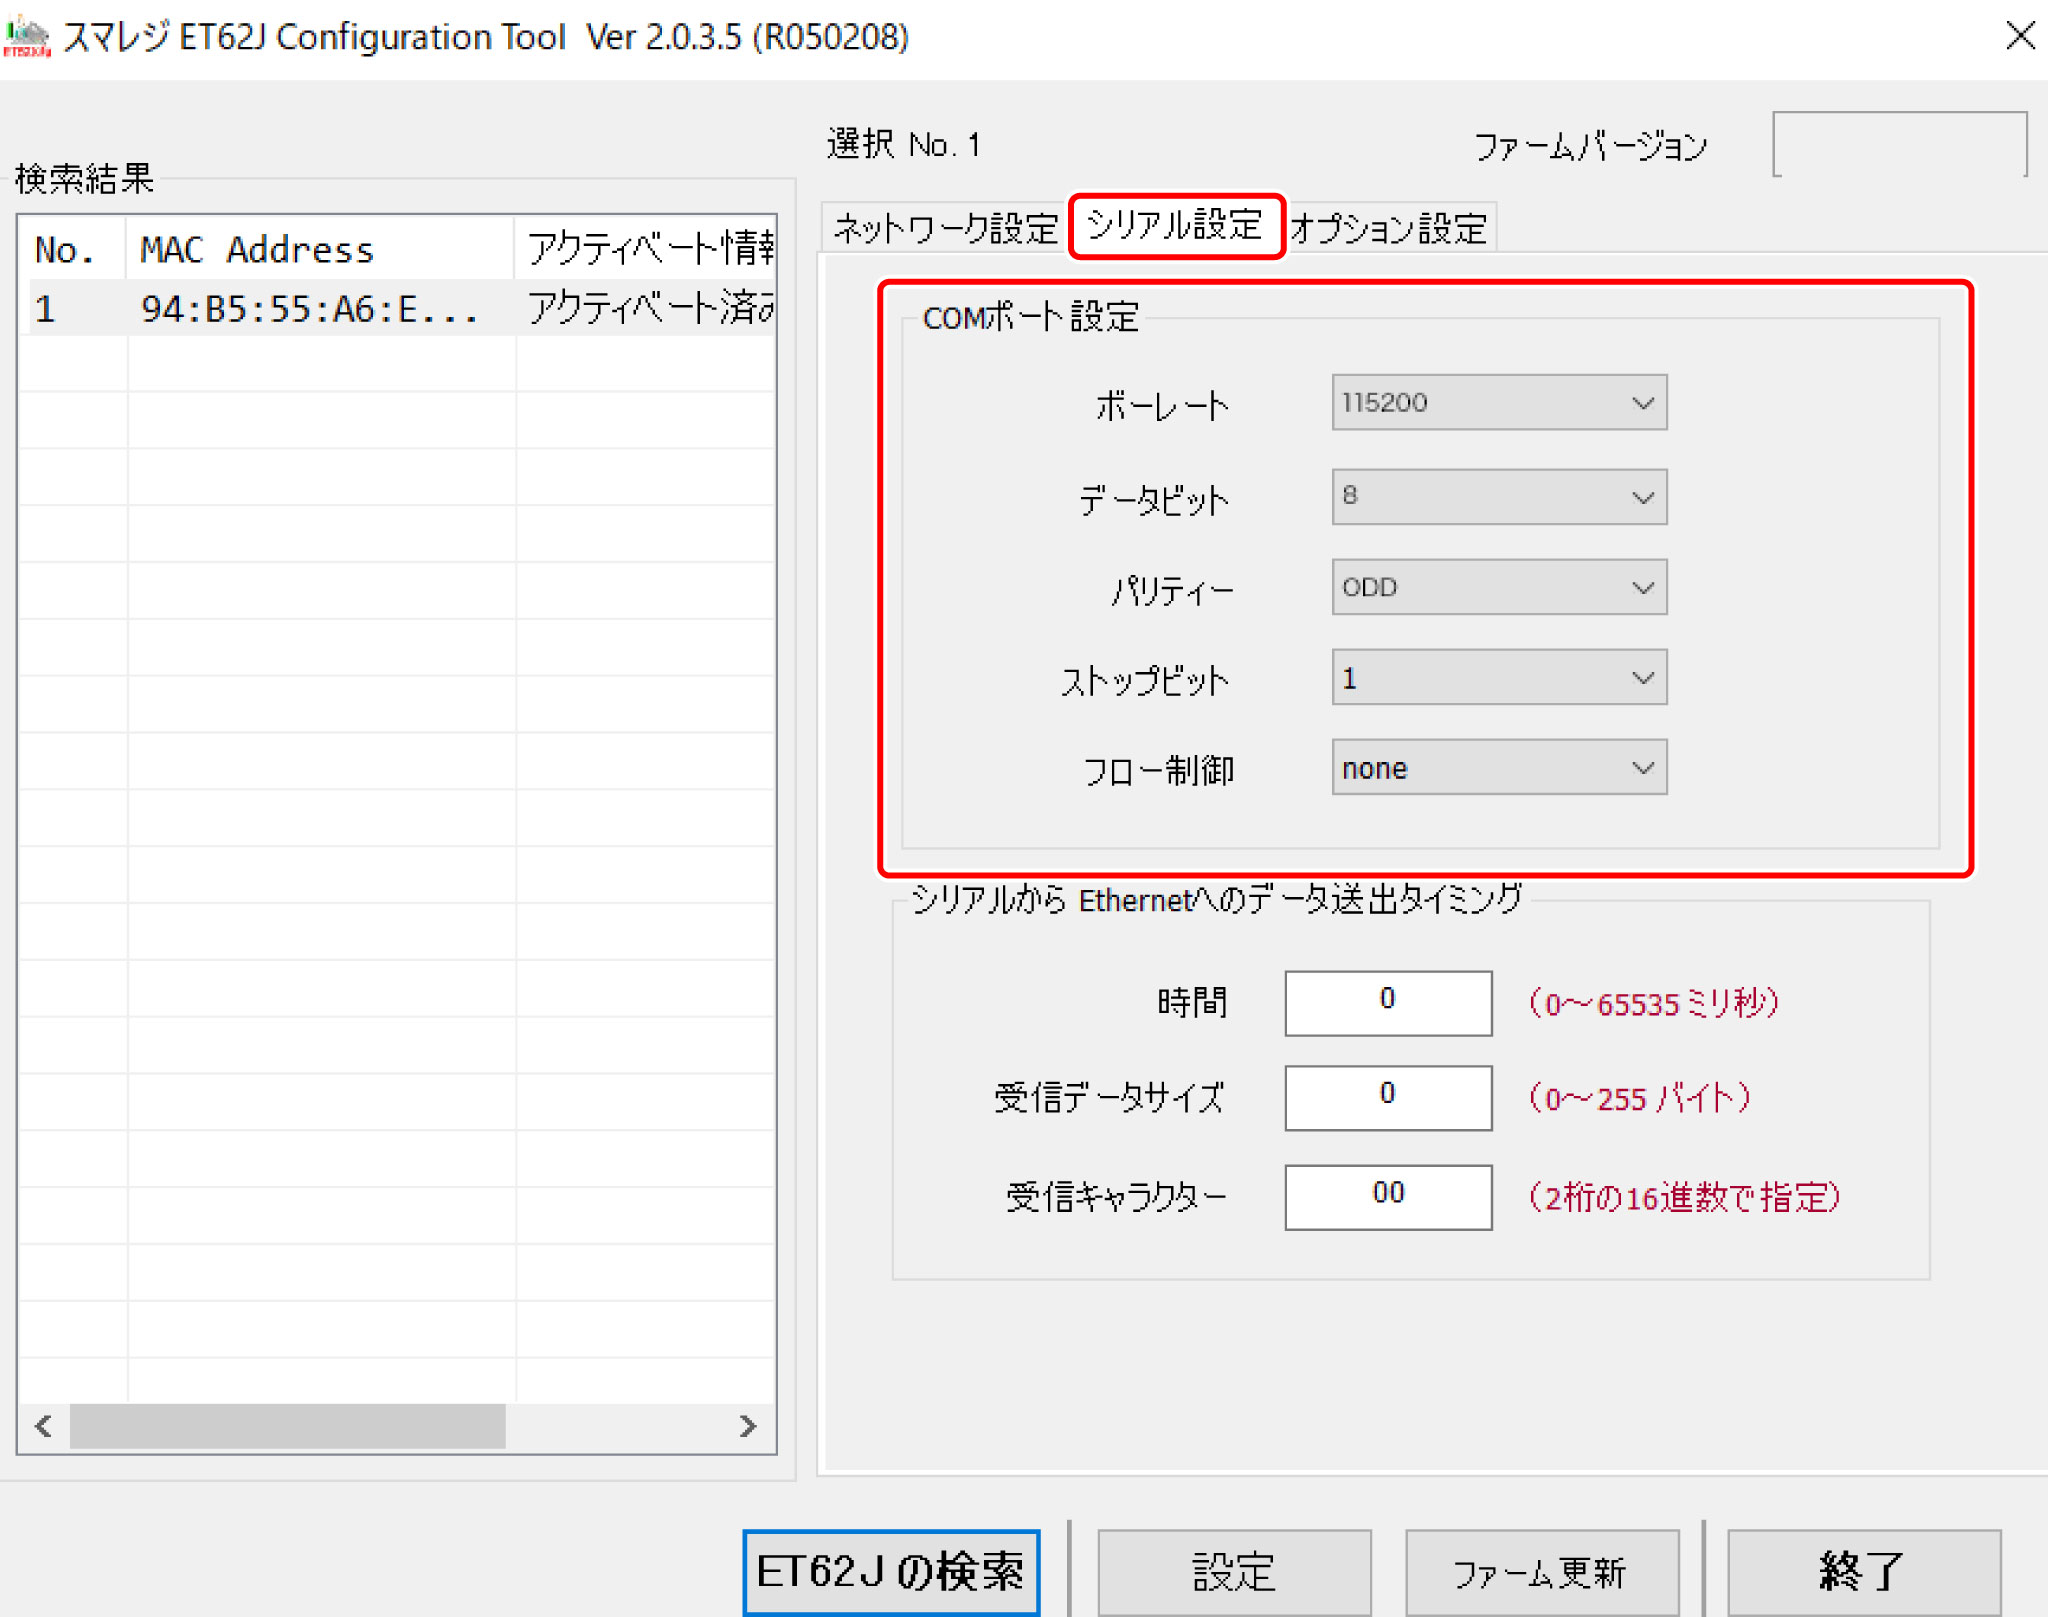Viewport: 2048px width, 1617px height.
Task: Open the フロー制御 flow control dropdown
Action: click(1498, 768)
